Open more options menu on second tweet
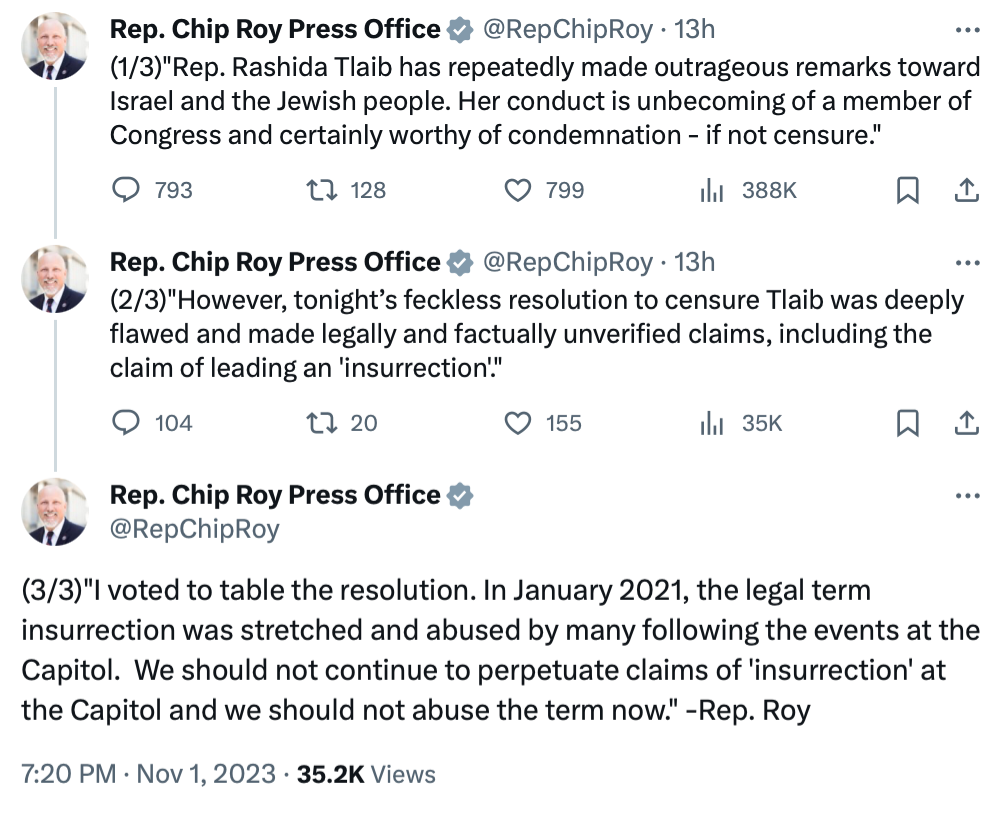The height and width of the screenshot is (814, 1008). click(x=968, y=262)
